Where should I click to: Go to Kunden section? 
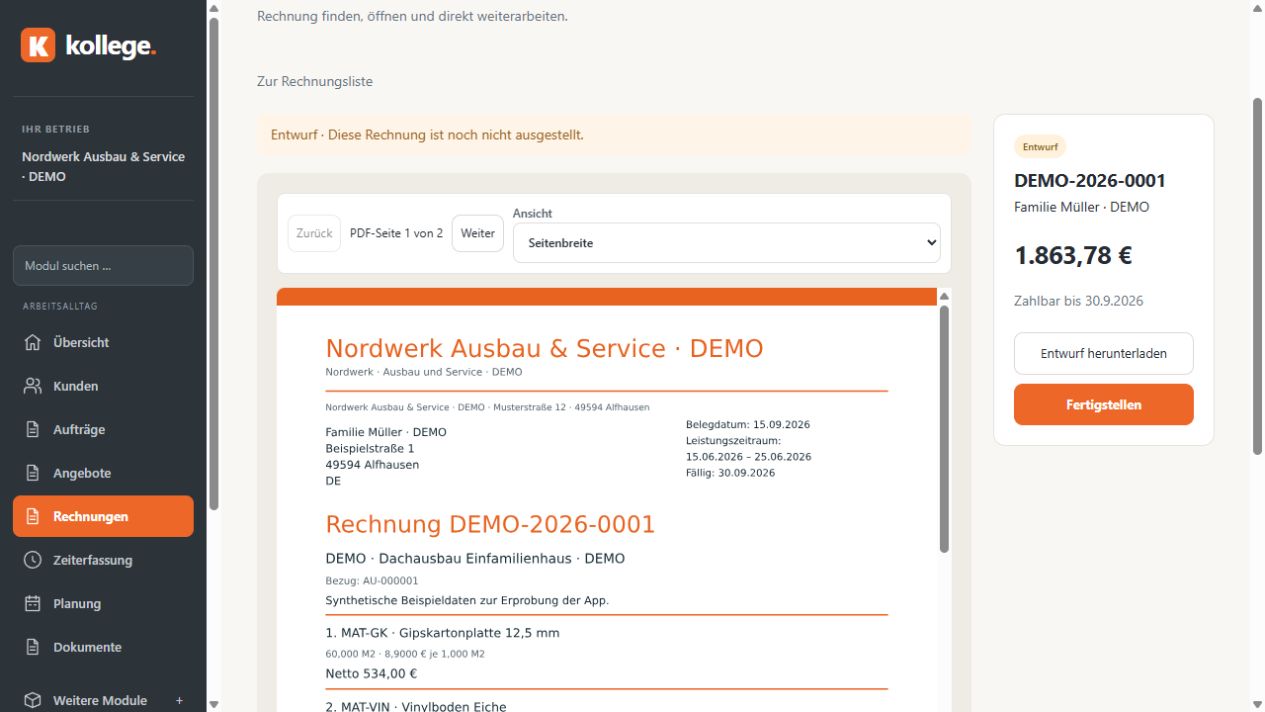[103, 386]
